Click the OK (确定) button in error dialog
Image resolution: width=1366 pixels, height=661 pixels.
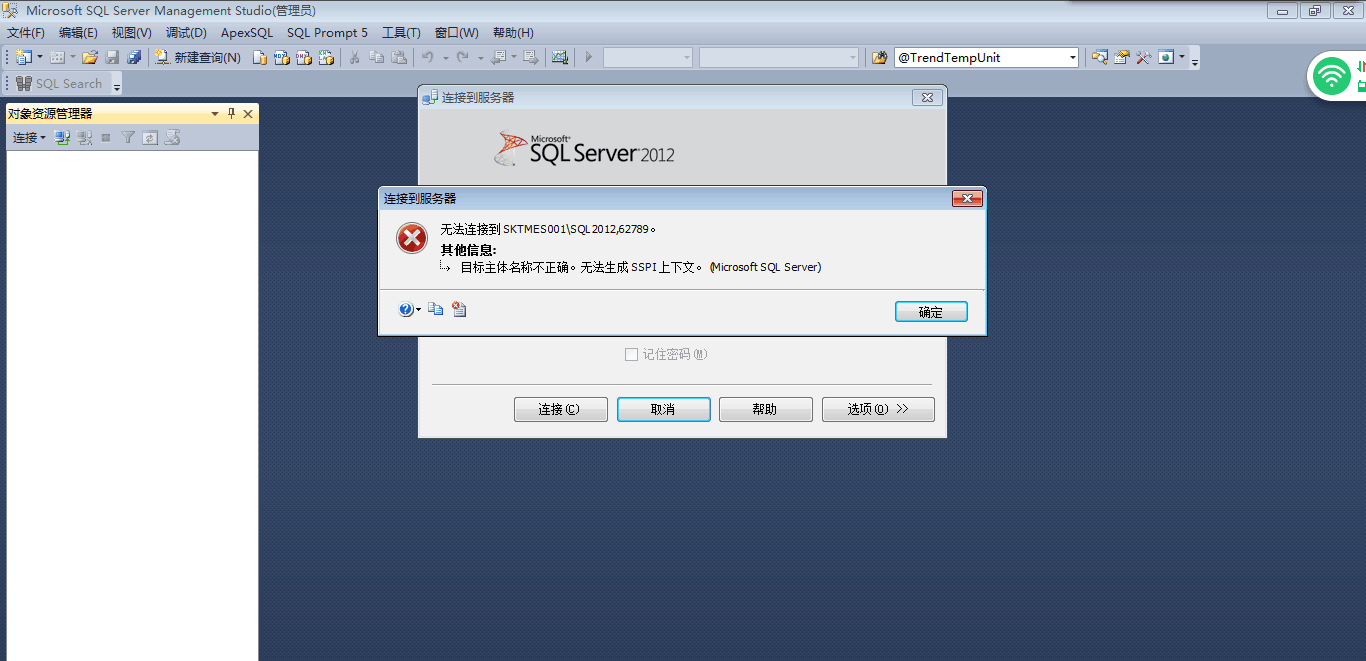[931, 312]
